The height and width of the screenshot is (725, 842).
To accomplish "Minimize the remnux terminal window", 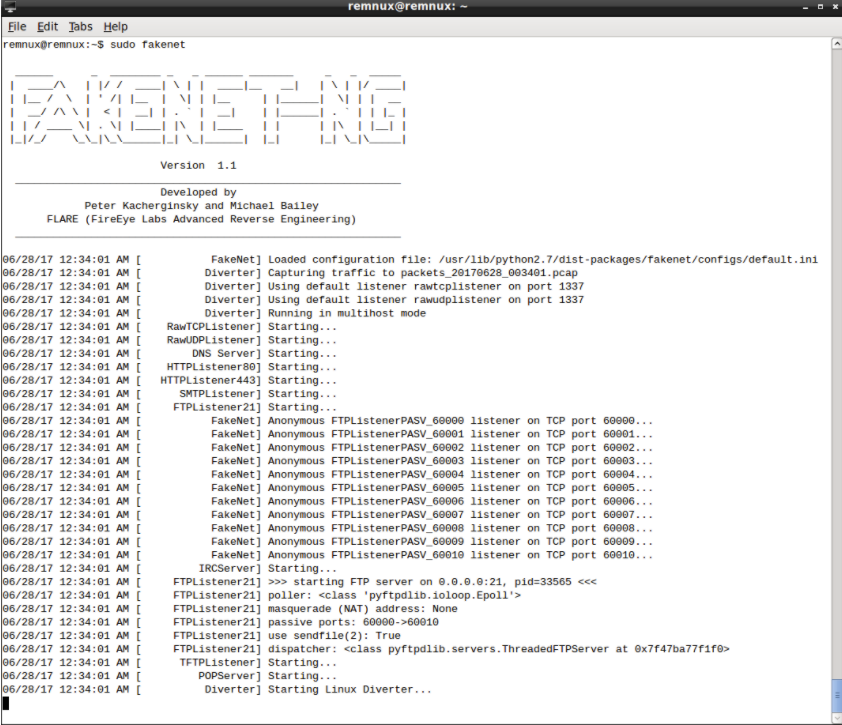I will (805, 7).
